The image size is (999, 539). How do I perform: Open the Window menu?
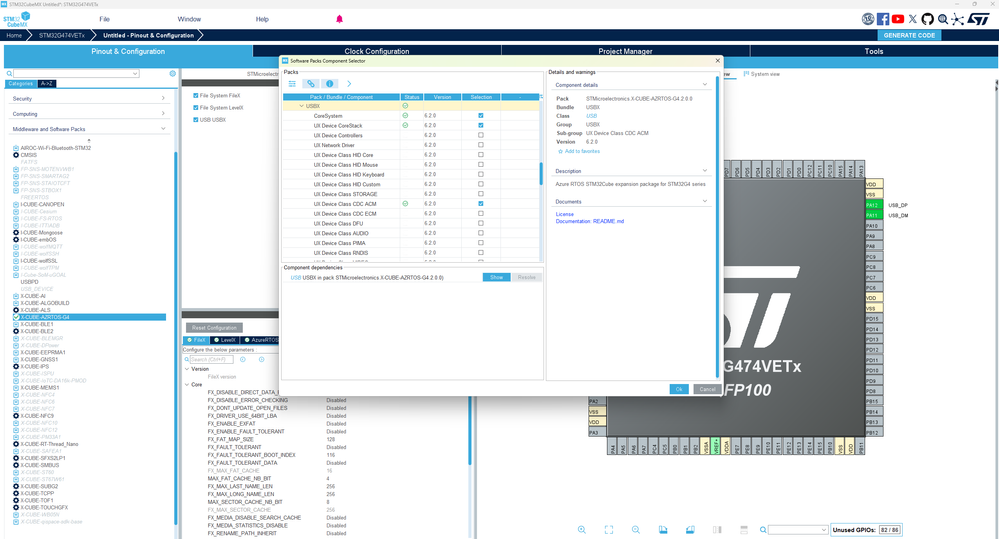[x=189, y=19]
